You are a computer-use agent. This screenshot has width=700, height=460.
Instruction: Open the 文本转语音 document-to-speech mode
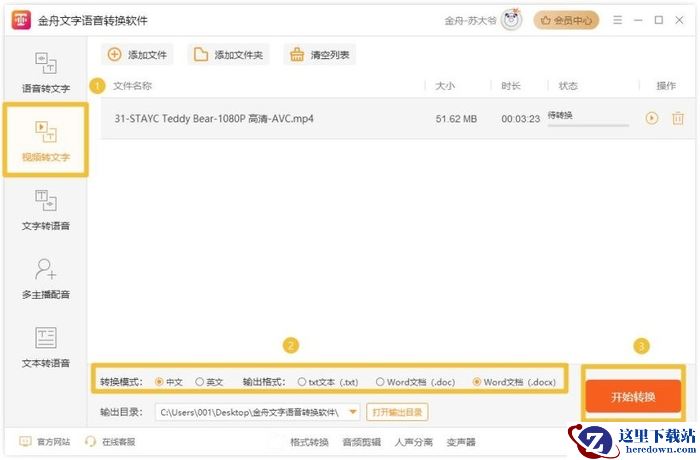46,347
